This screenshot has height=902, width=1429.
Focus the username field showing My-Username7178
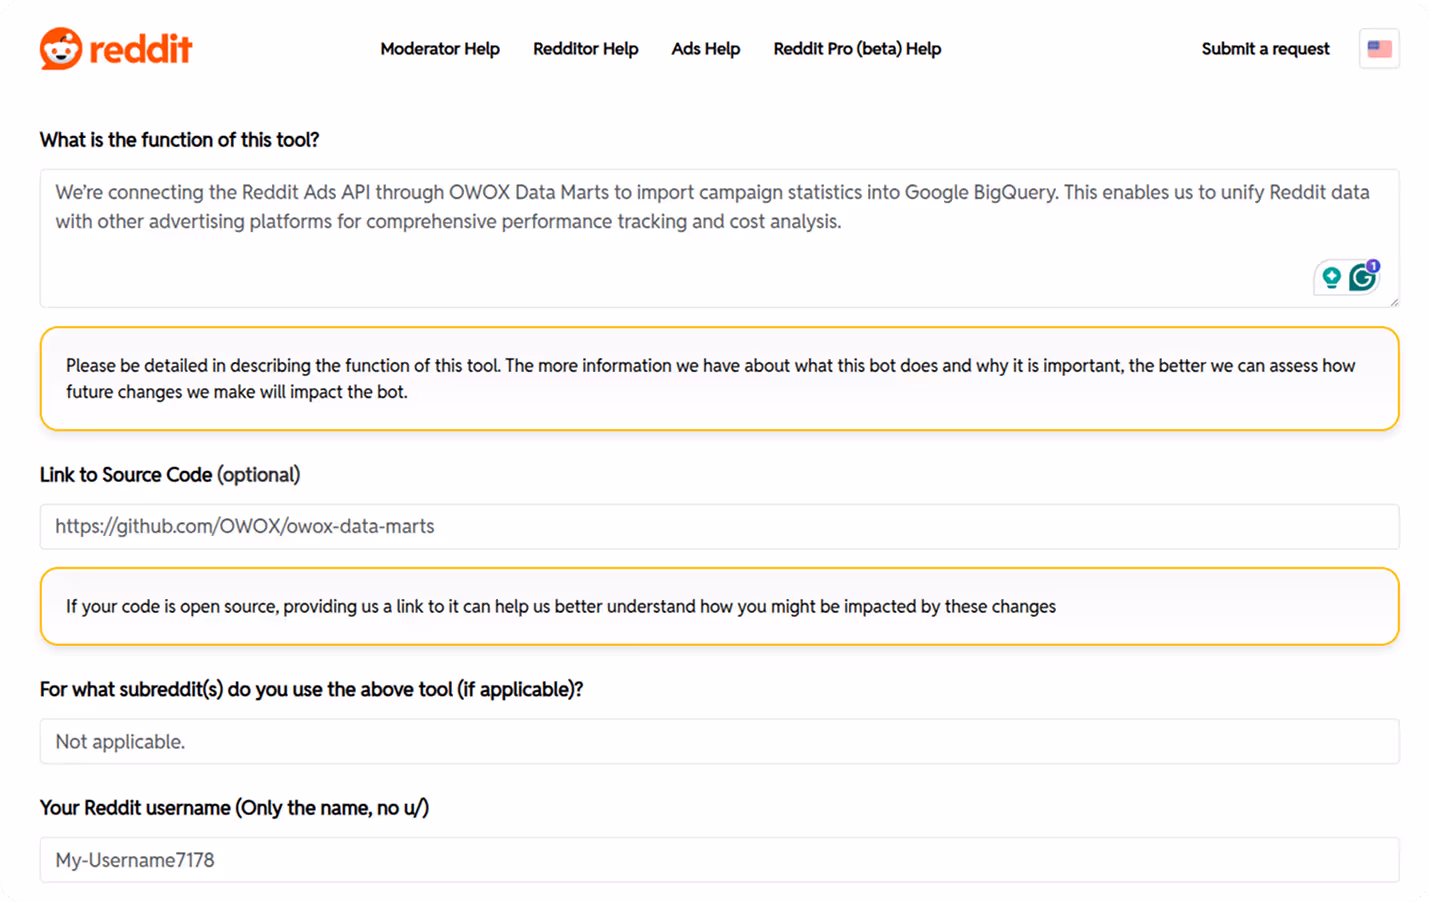[700, 859]
